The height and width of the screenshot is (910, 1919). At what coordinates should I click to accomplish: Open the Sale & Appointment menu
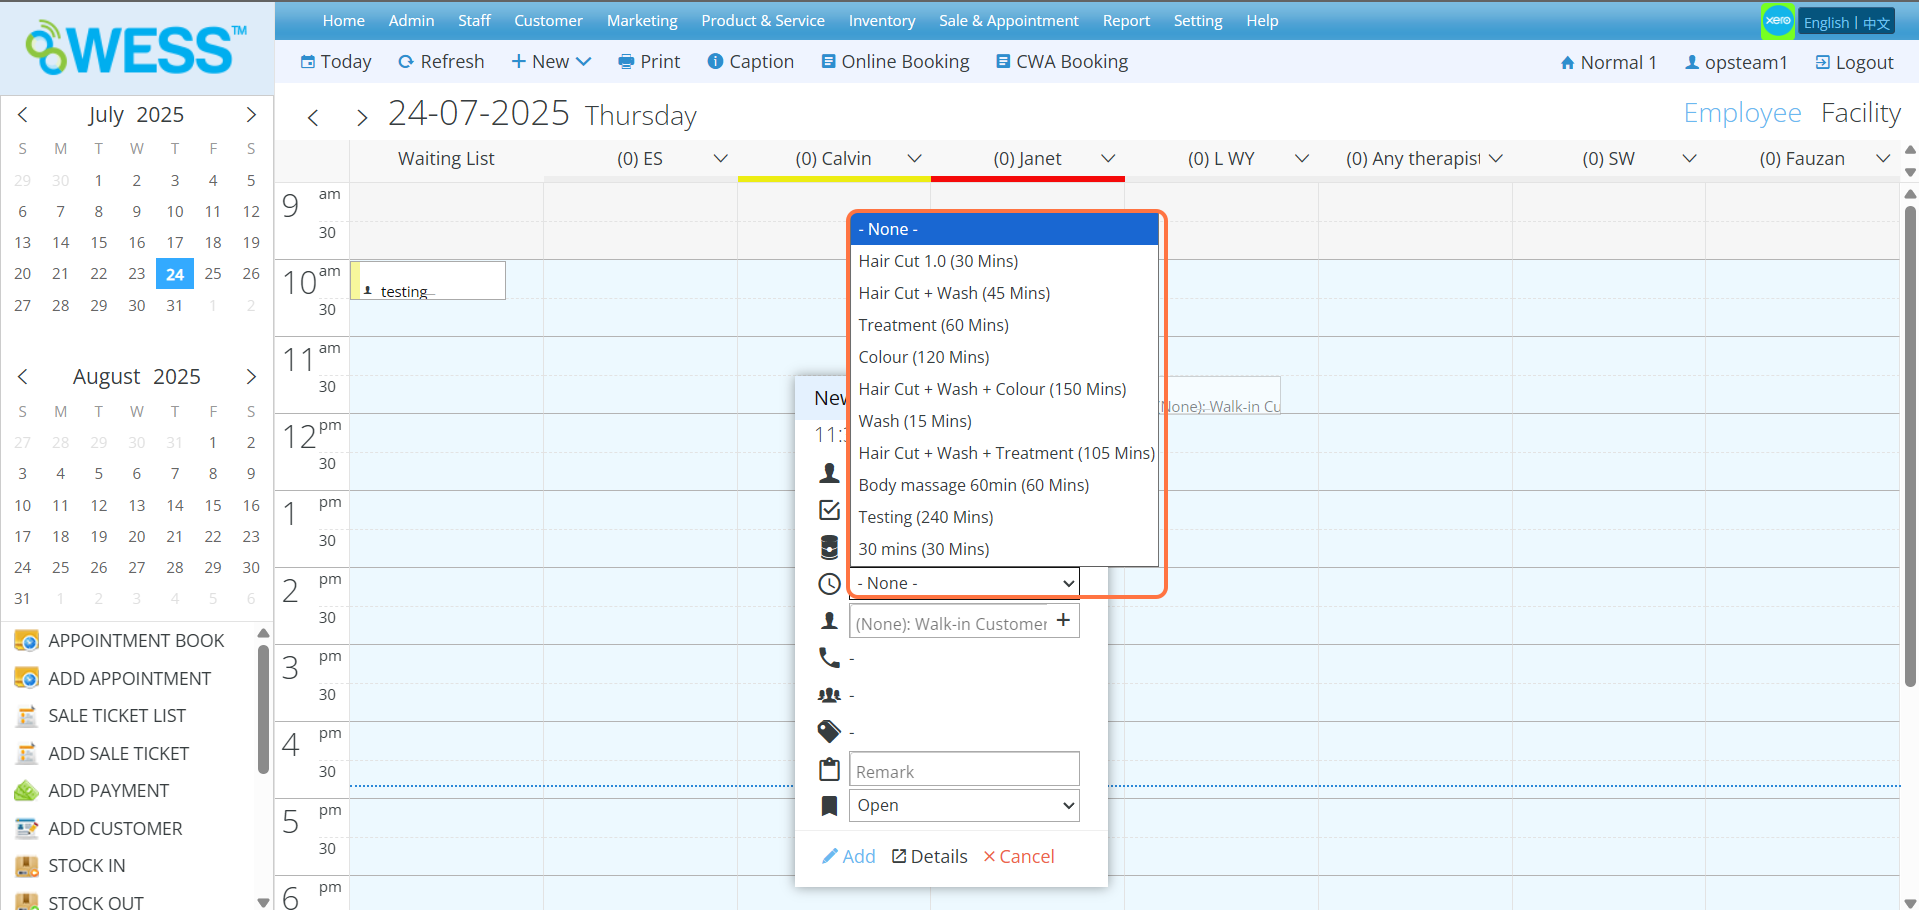pyautogui.click(x=1008, y=21)
